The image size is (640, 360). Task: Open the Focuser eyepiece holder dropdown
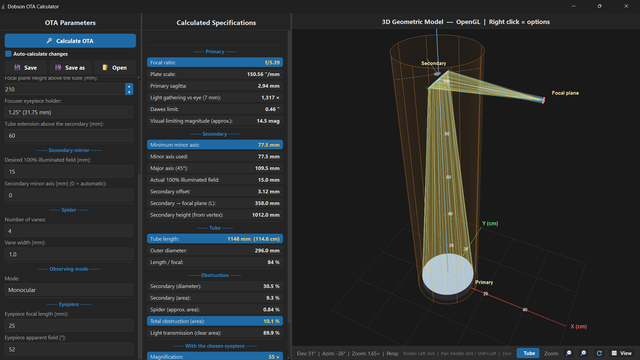coord(69,112)
